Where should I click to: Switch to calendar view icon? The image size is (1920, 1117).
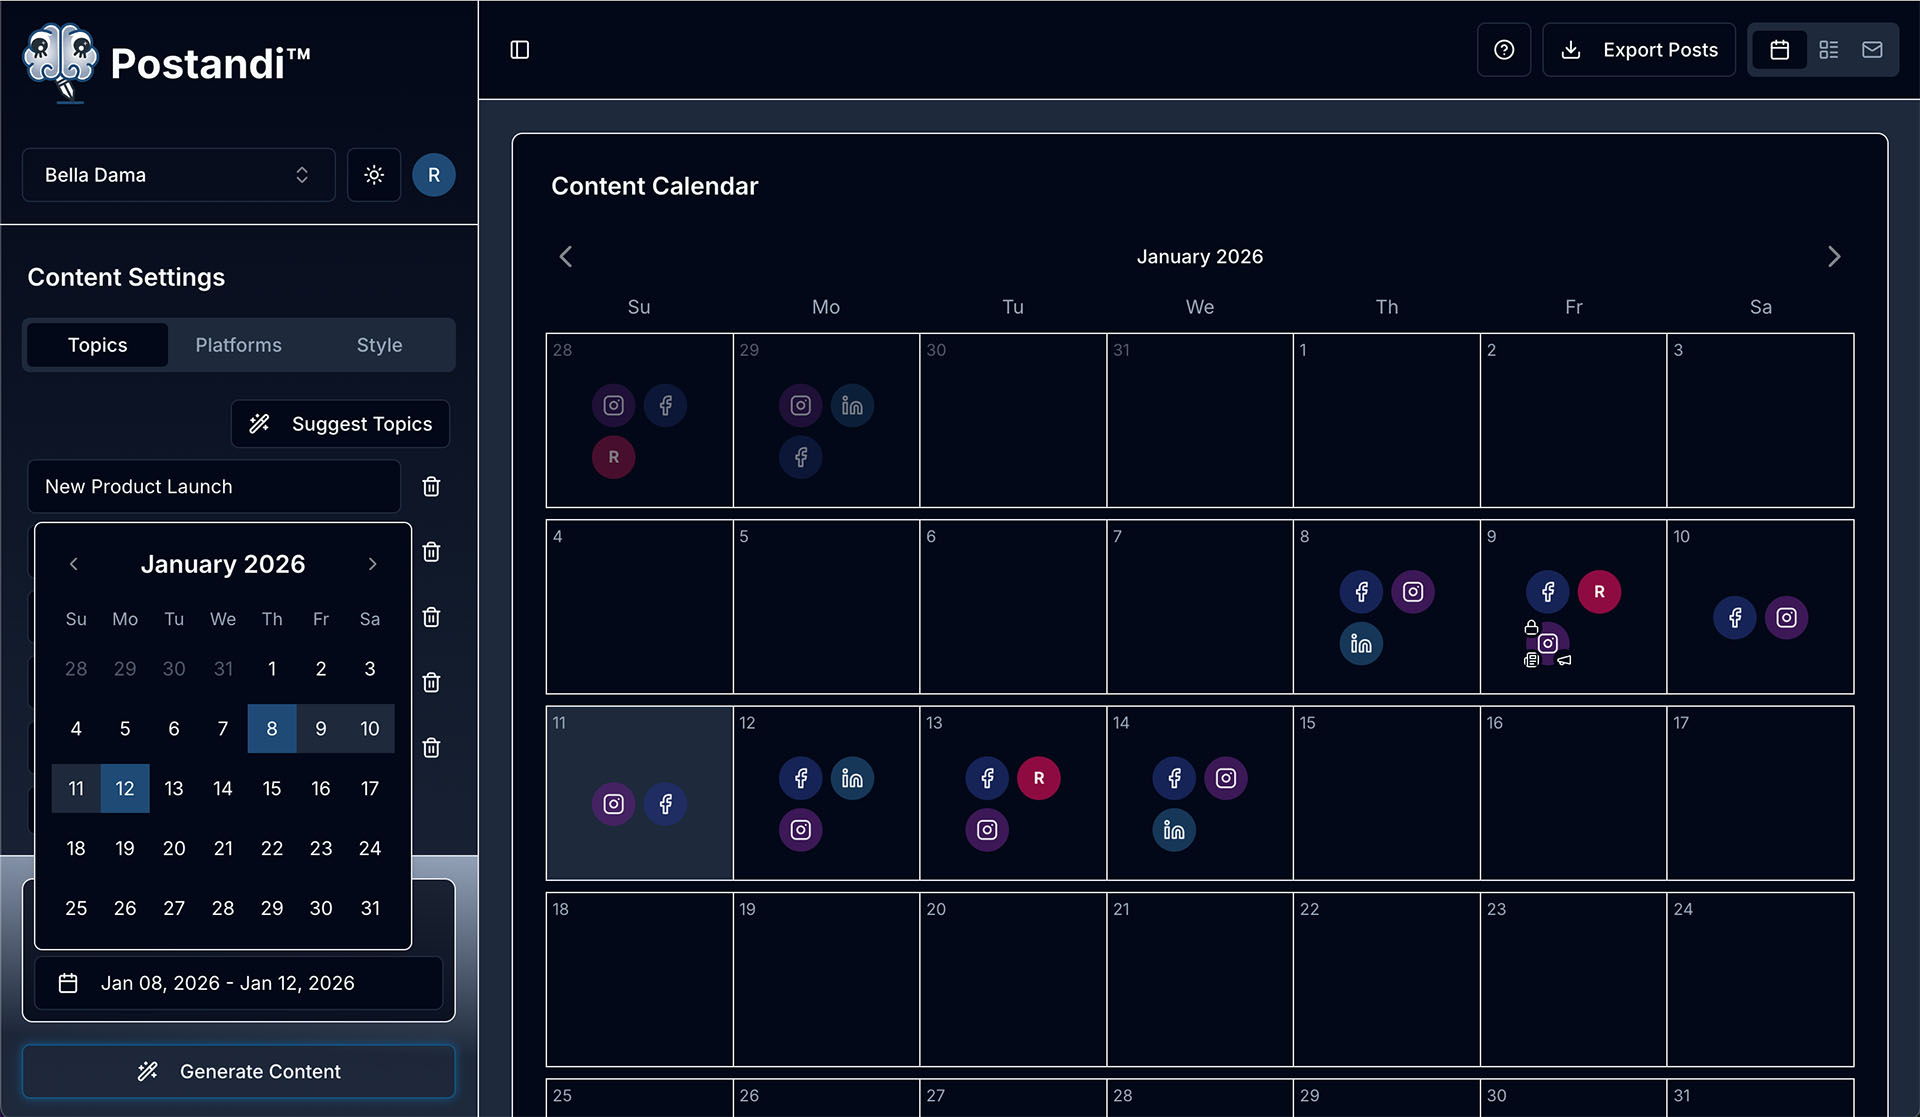[x=1779, y=50]
